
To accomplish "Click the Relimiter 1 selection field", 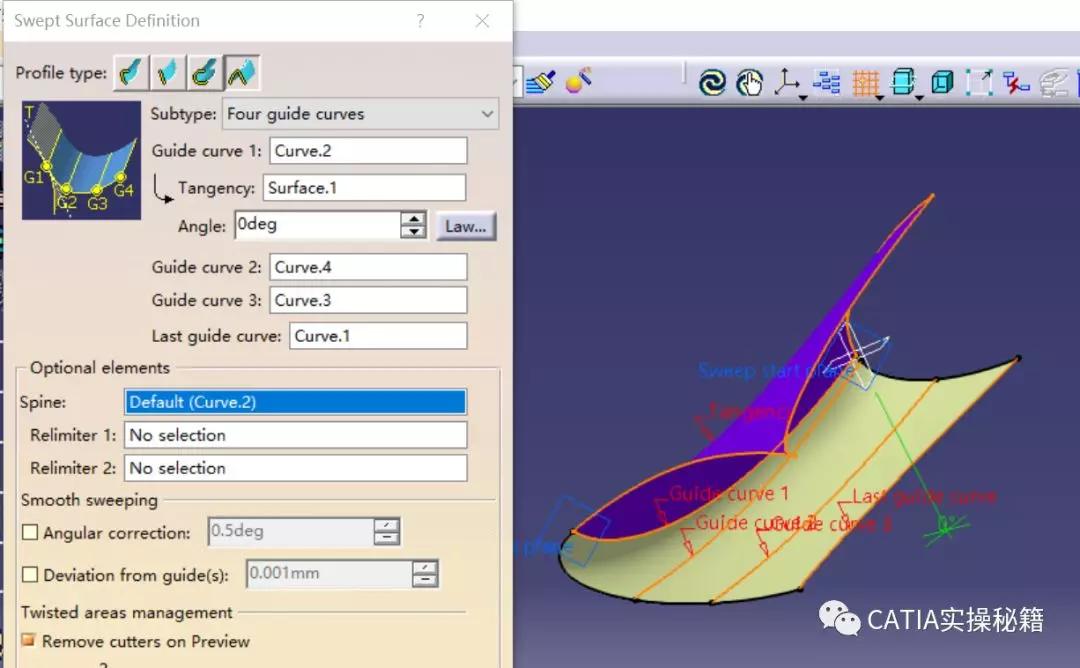I will (295, 435).
